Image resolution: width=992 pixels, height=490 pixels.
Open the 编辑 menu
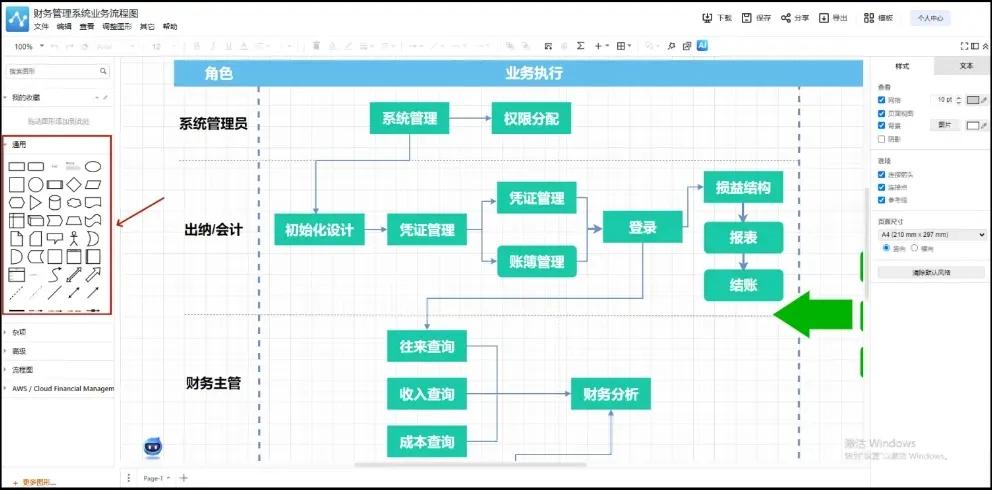point(64,27)
